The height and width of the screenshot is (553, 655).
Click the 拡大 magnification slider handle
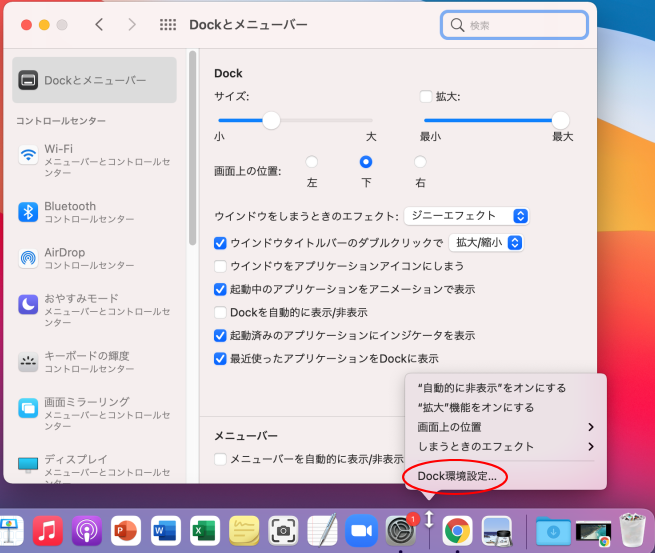(561, 121)
